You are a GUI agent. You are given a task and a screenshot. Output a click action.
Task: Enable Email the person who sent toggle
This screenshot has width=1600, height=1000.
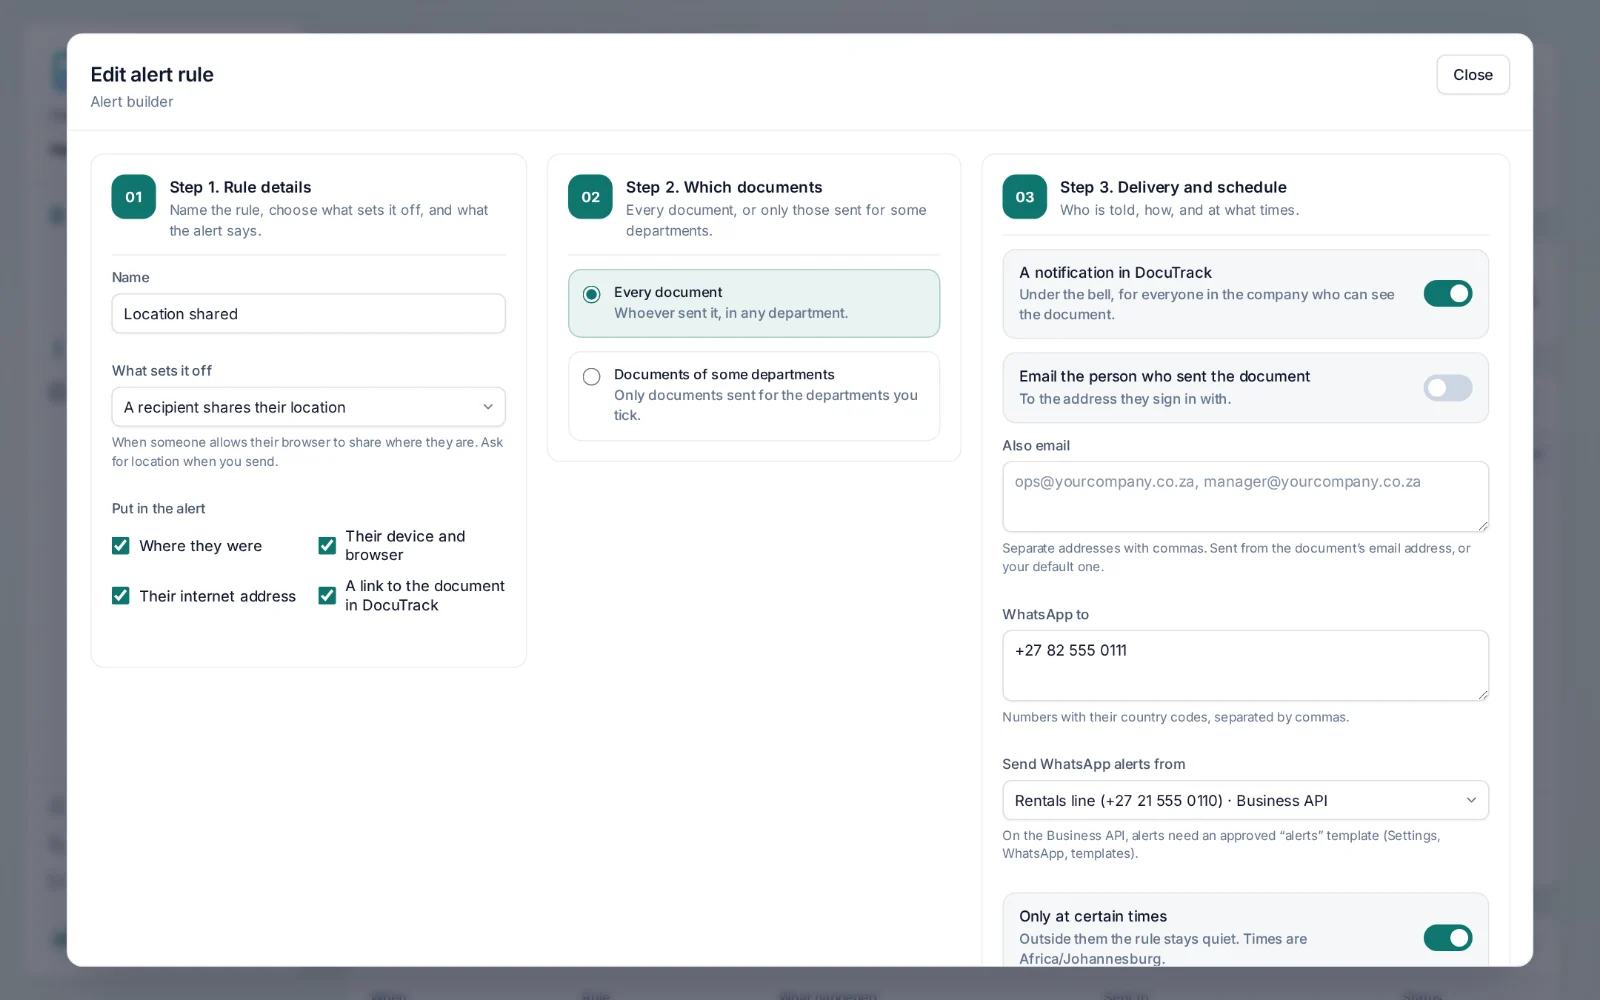1447,388
